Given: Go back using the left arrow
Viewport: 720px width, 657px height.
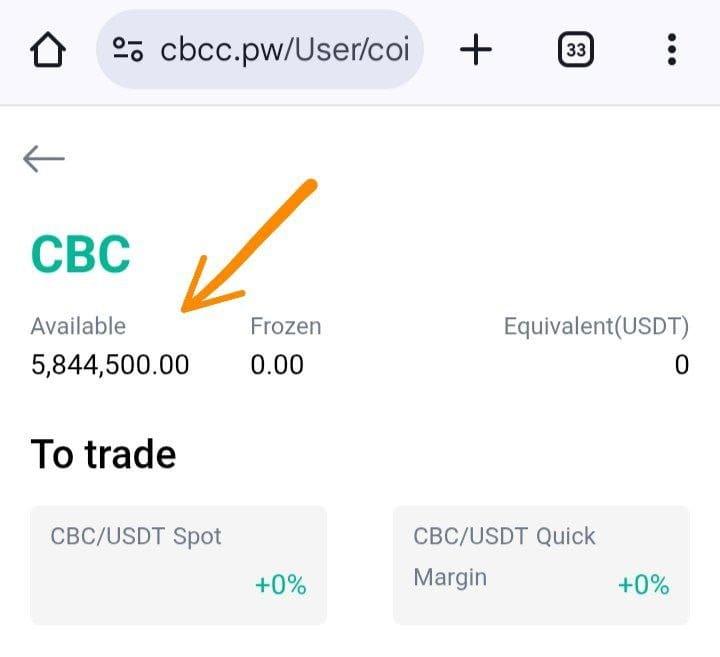Looking at the screenshot, I should pyautogui.click(x=44, y=158).
